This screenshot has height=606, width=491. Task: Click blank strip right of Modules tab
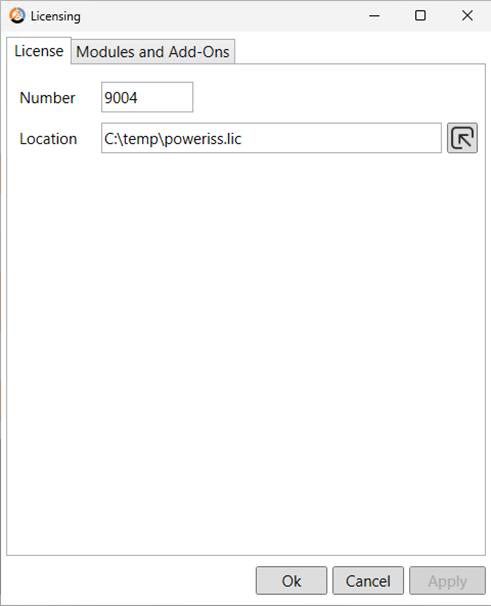tap(360, 51)
